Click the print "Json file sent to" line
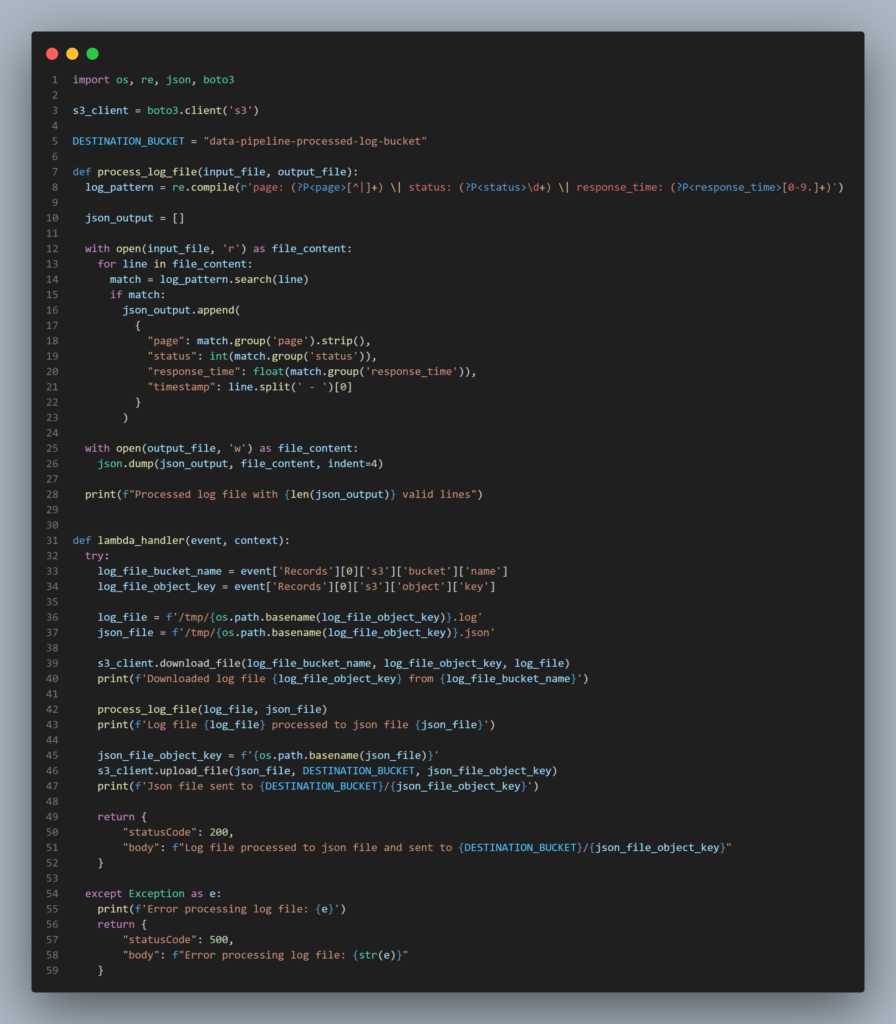Viewport: 896px width, 1024px height. pyautogui.click(x=318, y=786)
